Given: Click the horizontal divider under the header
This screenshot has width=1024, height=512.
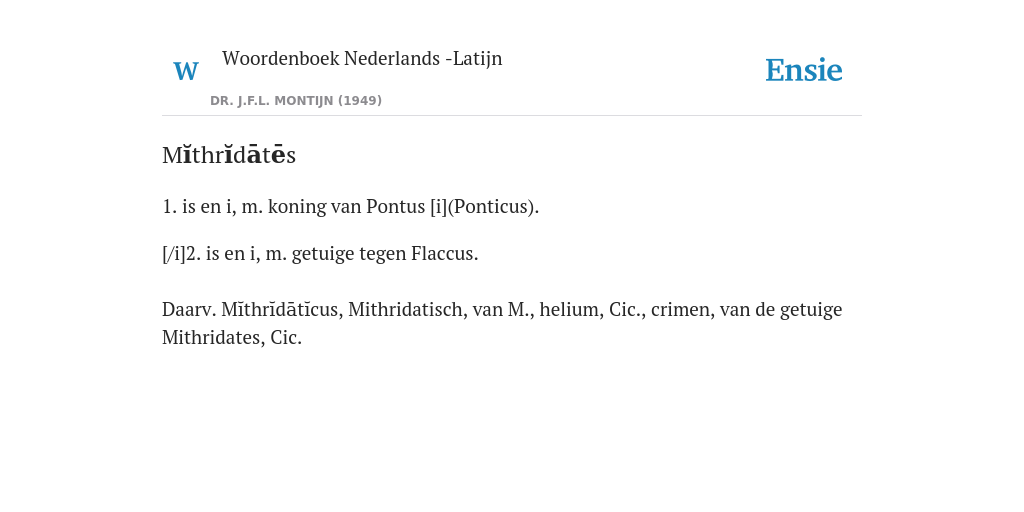Looking at the screenshot, I should [x=512, y=116].
